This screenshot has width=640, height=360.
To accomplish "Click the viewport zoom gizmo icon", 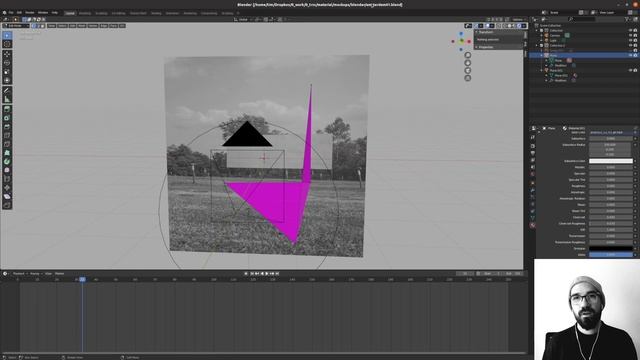I will 468,55.
